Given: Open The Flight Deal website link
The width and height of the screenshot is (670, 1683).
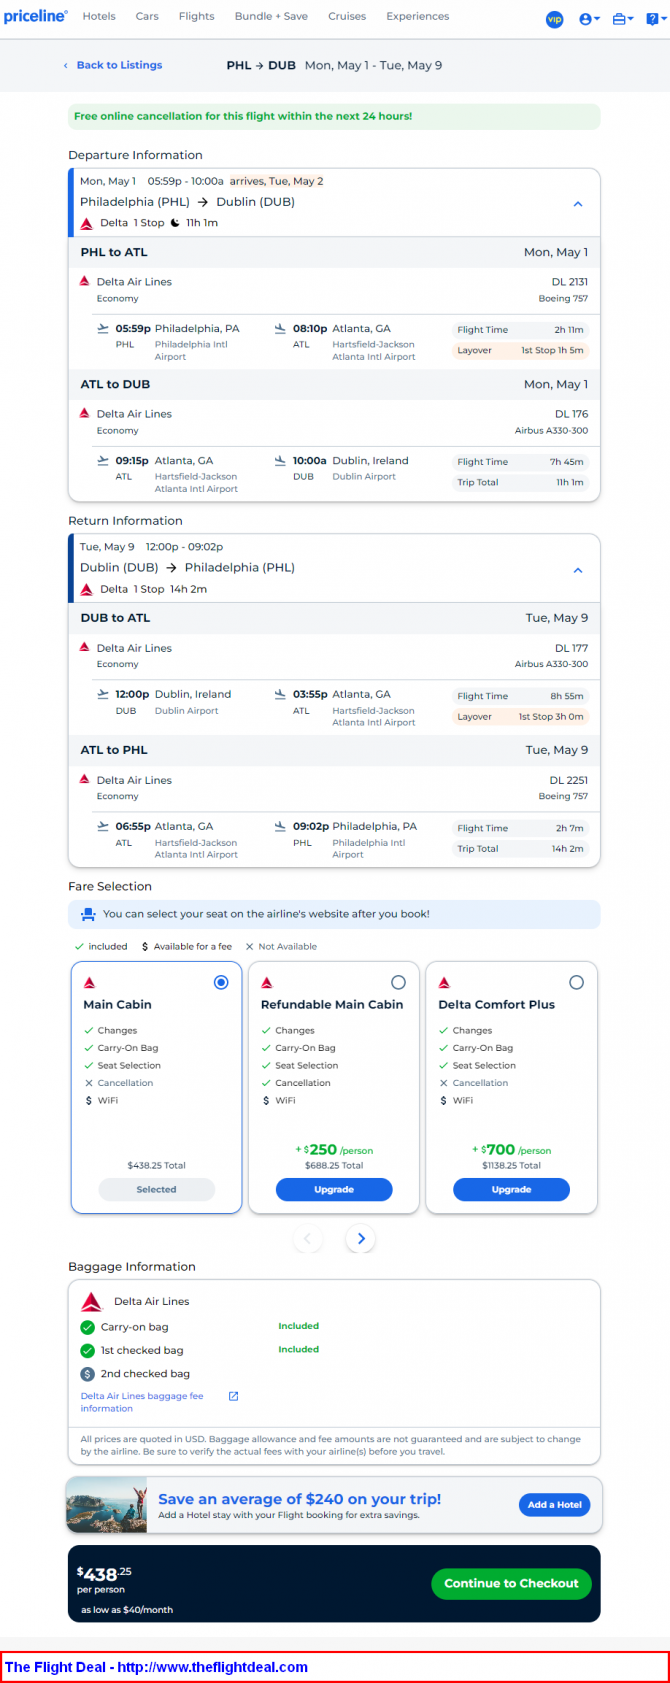Looking at the screenshot, I should (156, 1667).
